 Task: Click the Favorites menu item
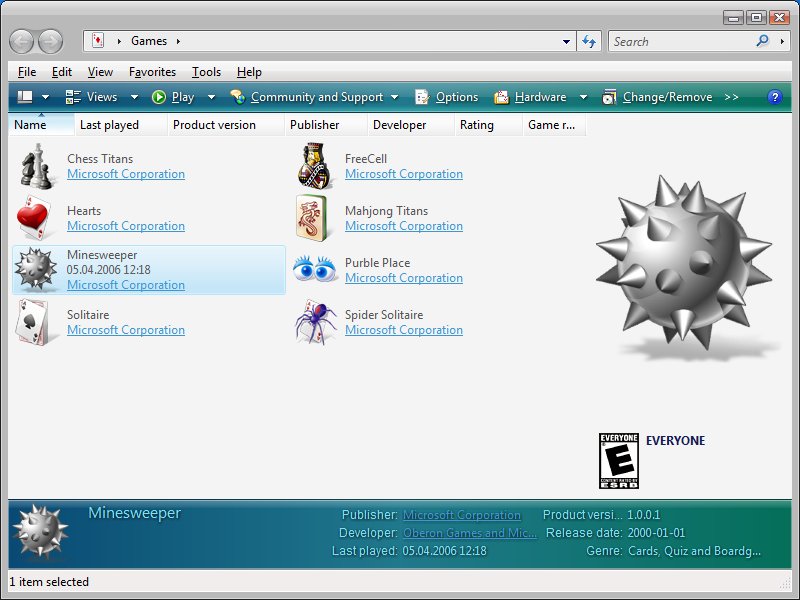(152, 71)
